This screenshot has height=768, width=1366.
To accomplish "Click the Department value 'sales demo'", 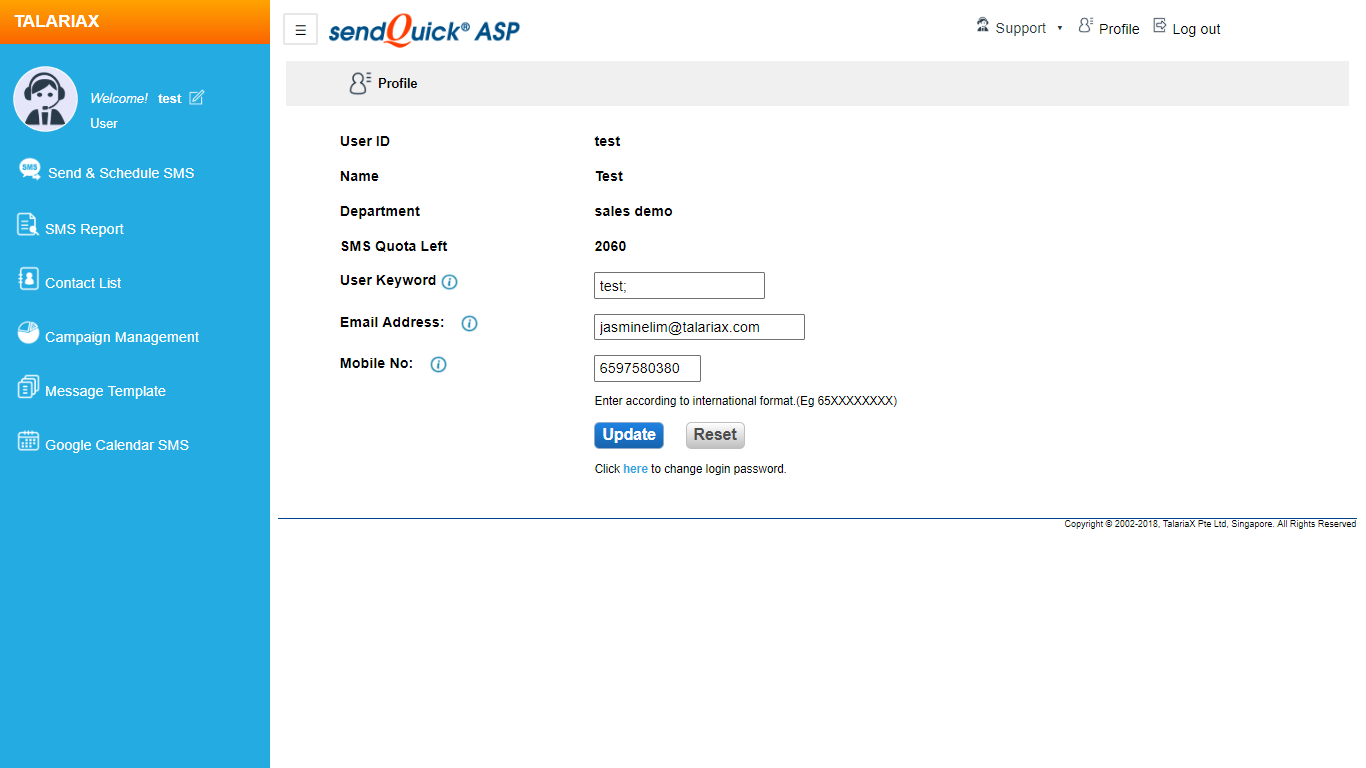I will coord(633,211).
